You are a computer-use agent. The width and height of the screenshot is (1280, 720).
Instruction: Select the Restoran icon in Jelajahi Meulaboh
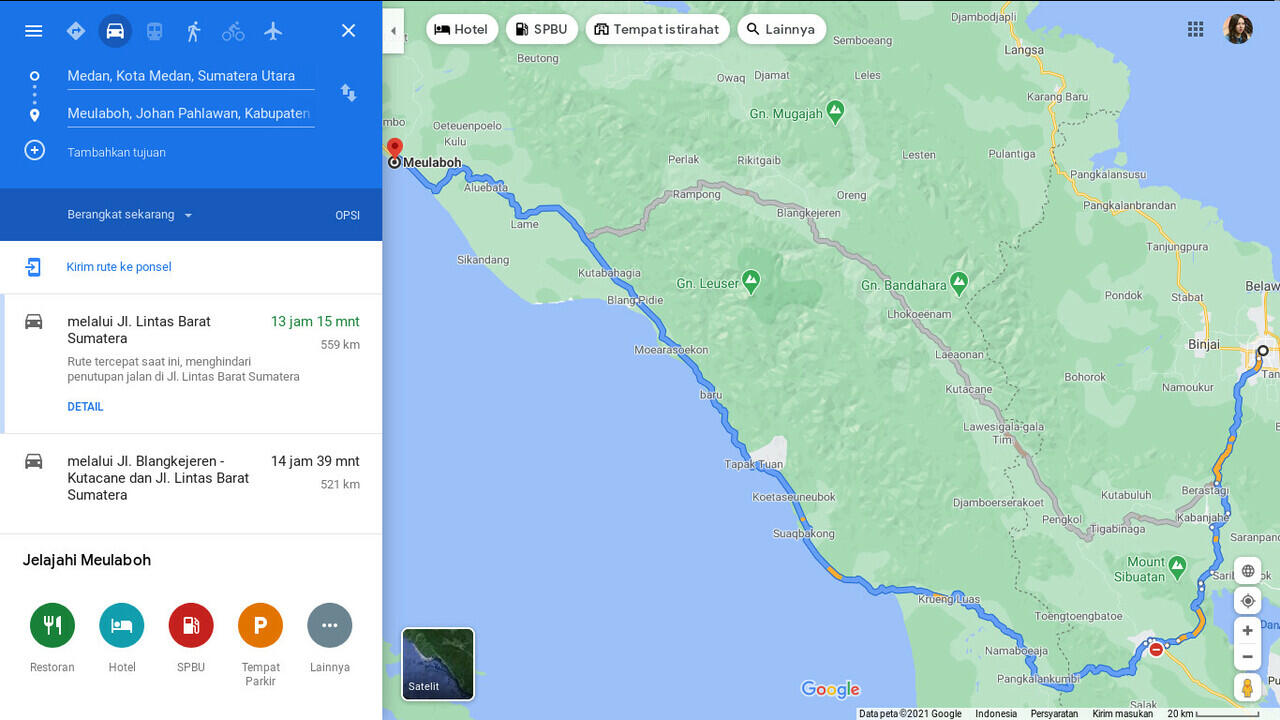(52, 625)
